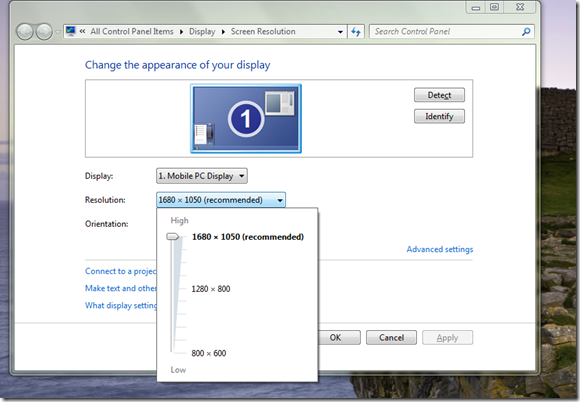Click the Detect button
The height and width of the screenshot is (402, 580).
click(x=439, y=95)
